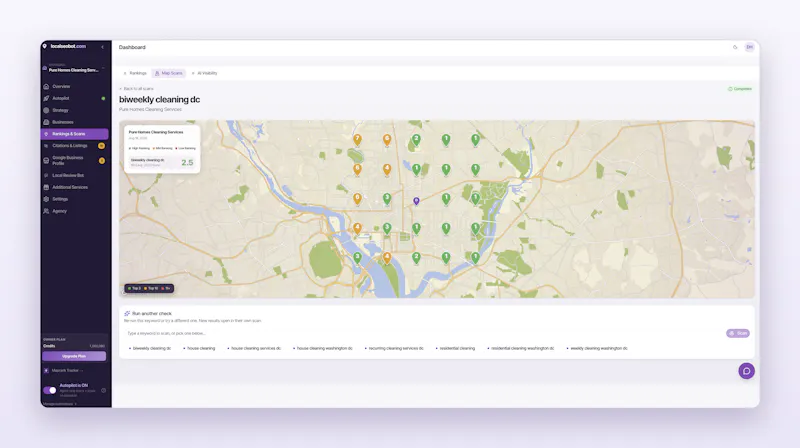800x448 pixels.
Task: Open Additional Services sidebar icon
Action: [x=46, y=187]
